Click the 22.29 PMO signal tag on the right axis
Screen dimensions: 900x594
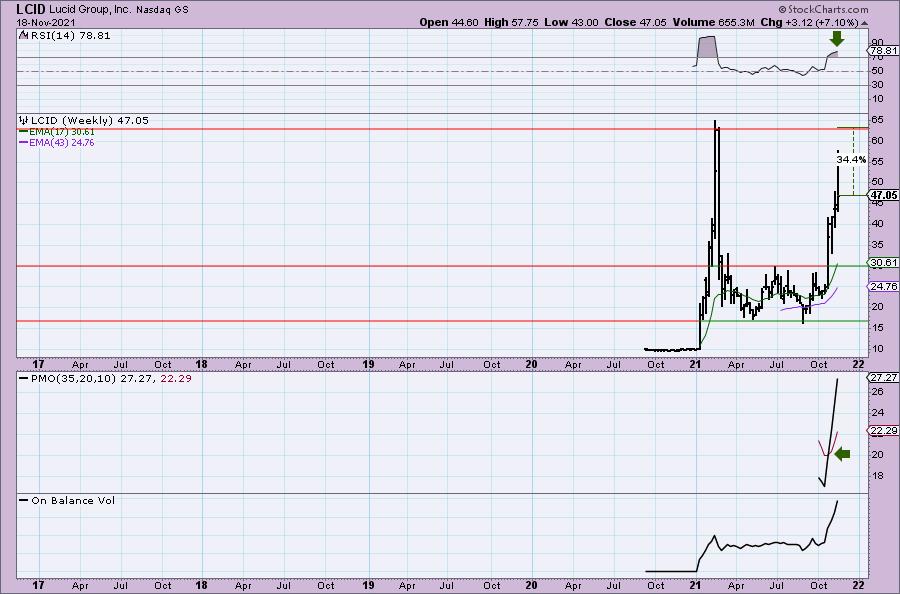[883, 430]
